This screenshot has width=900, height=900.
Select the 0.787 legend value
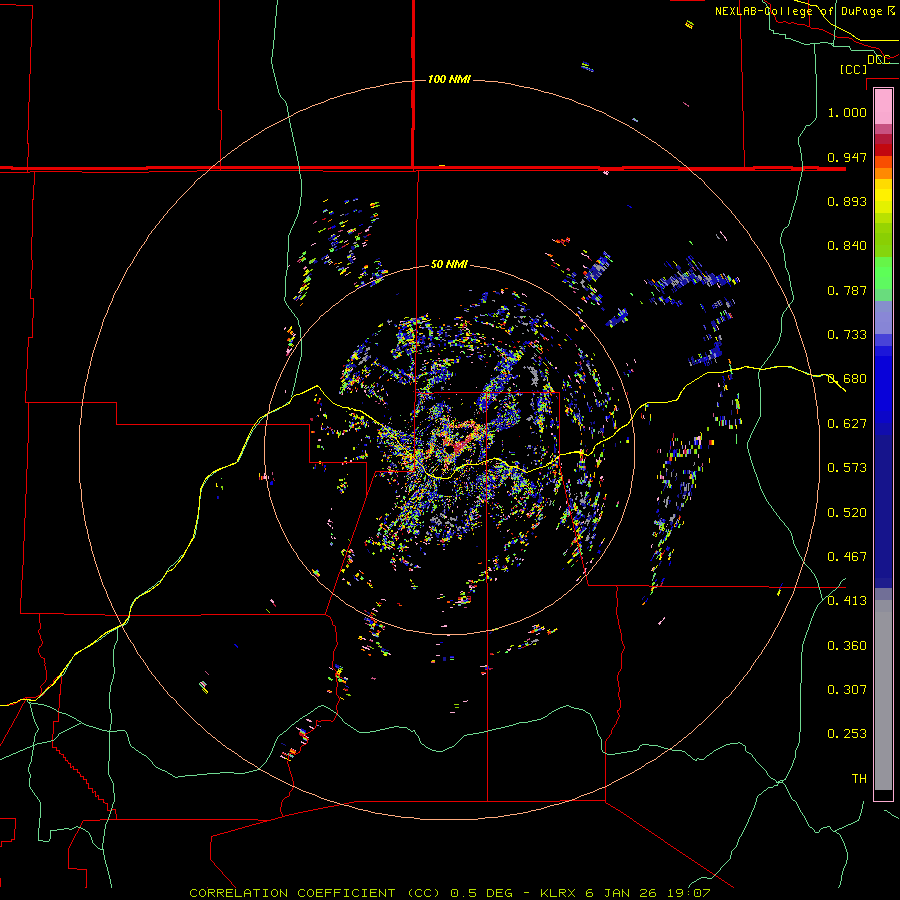click(847, 290)
